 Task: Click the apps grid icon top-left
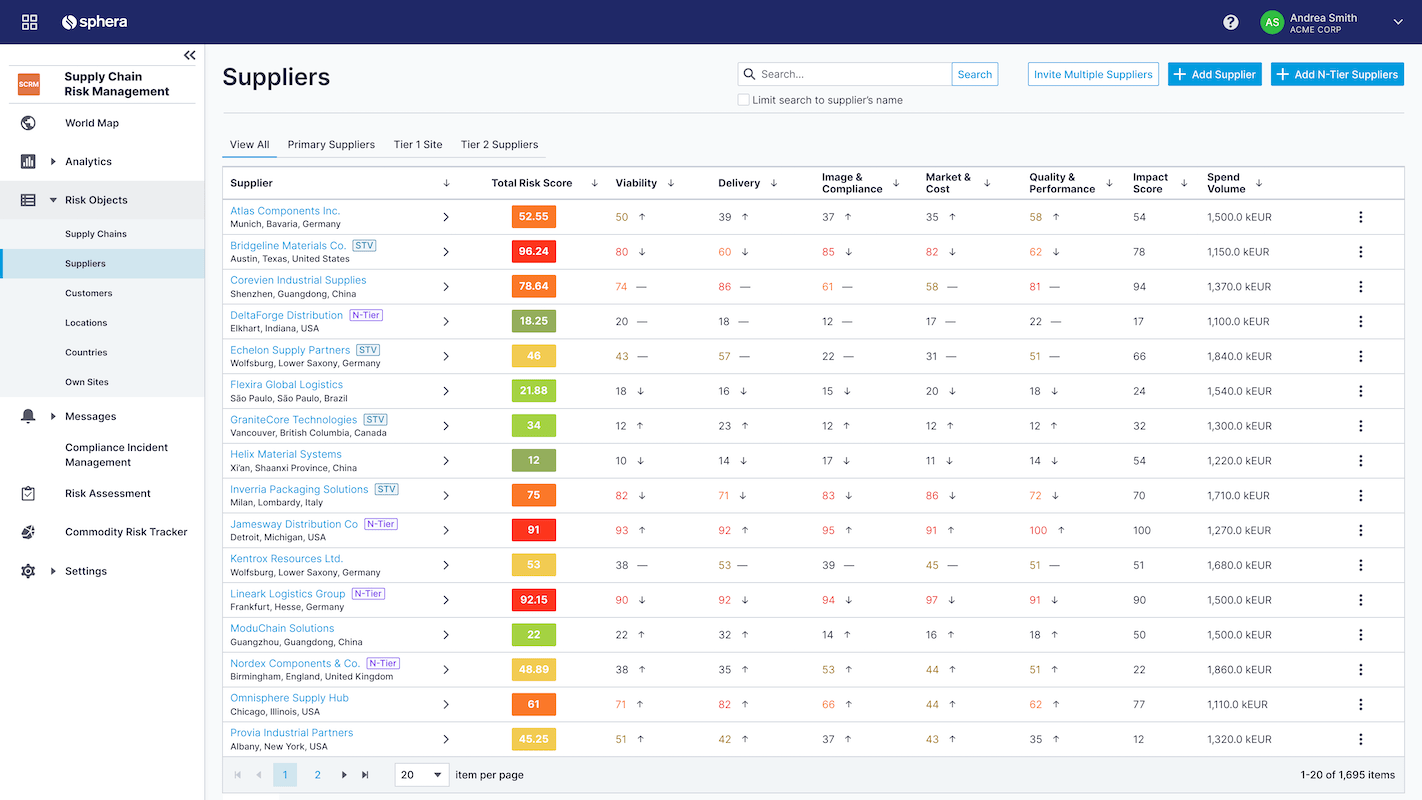coord(29,21)
